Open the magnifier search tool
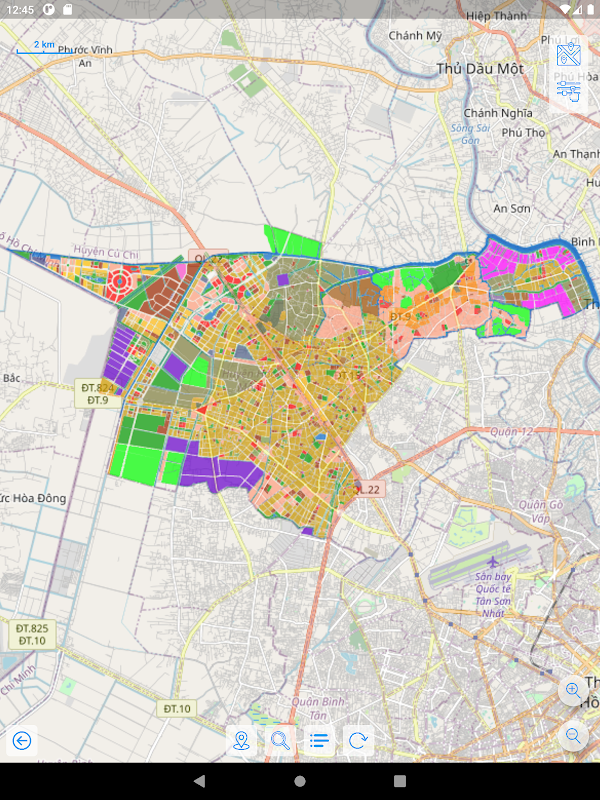This screenshot has width=600, height=800. click(x=280, y=740)
